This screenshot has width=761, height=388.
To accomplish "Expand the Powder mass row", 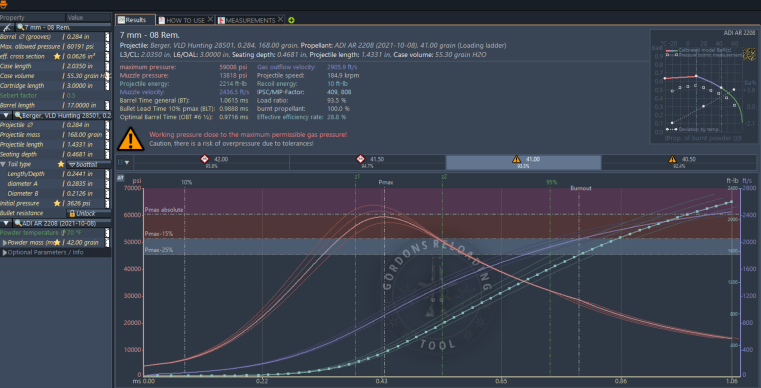I will (4, 242).
